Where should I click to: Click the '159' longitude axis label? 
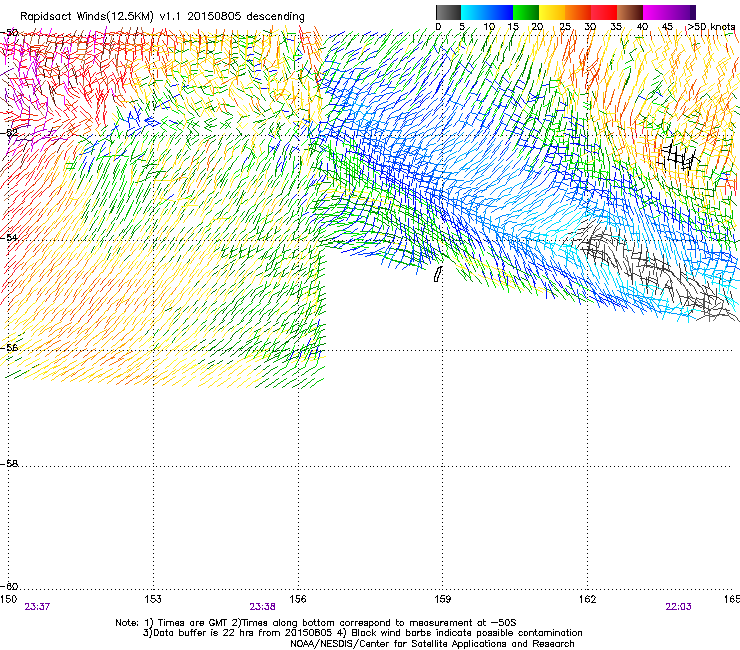tap(443, 599)
